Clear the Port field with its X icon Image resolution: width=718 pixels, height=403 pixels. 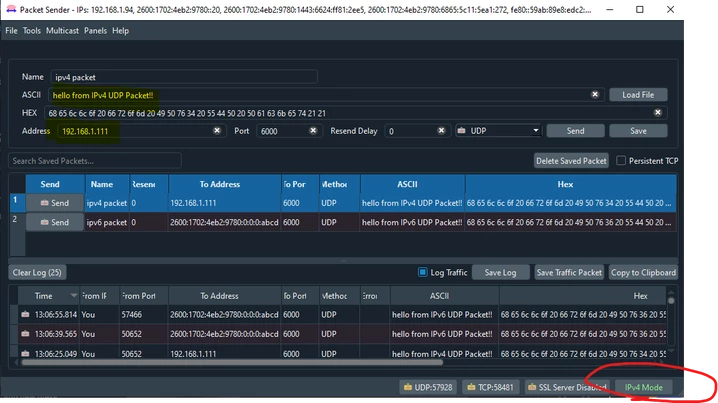(x=313, y=131)
